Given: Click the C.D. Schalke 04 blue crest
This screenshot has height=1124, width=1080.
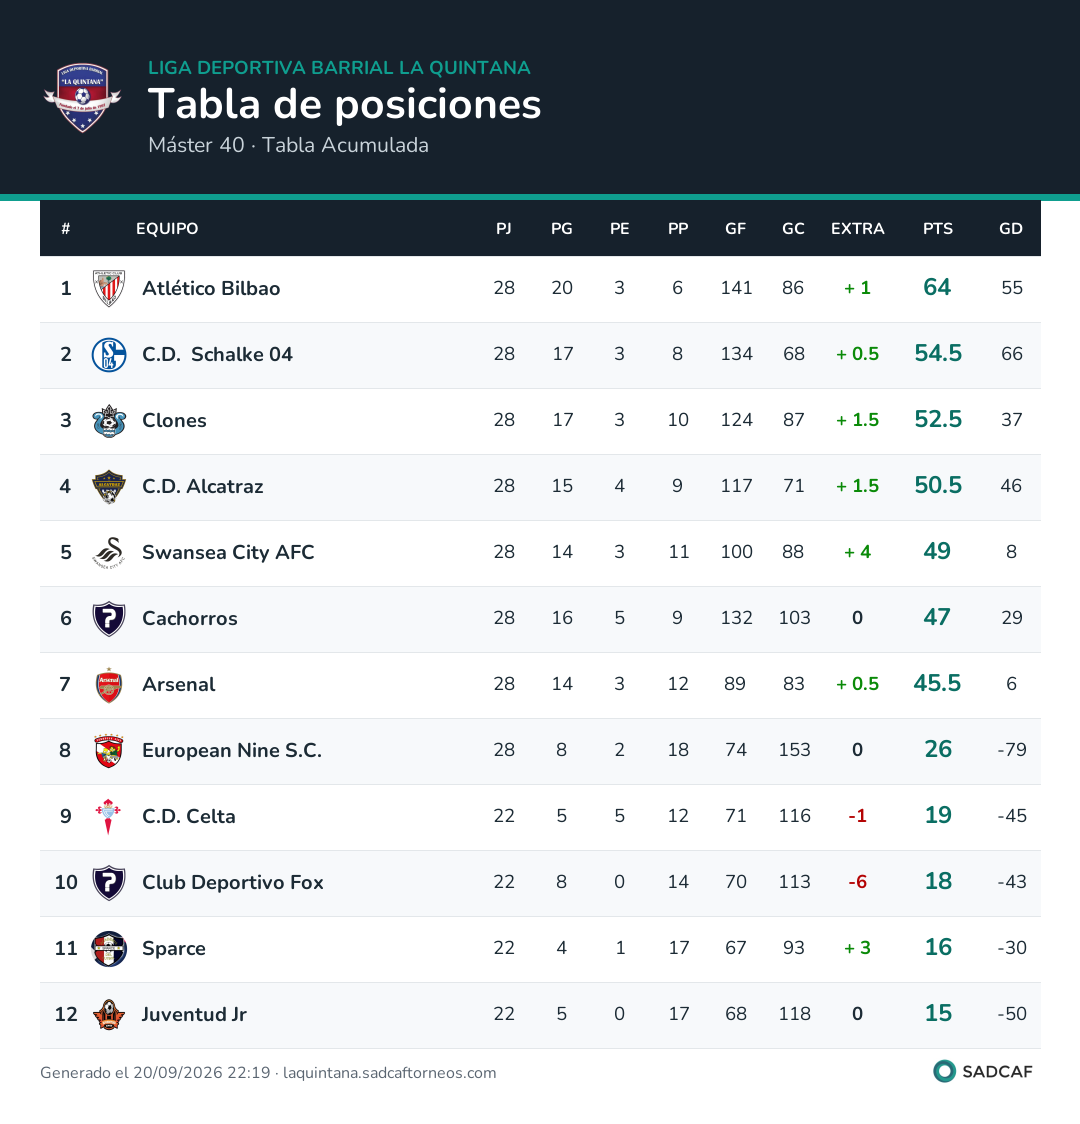Looking at the screenshot, I should click(109, 354).
